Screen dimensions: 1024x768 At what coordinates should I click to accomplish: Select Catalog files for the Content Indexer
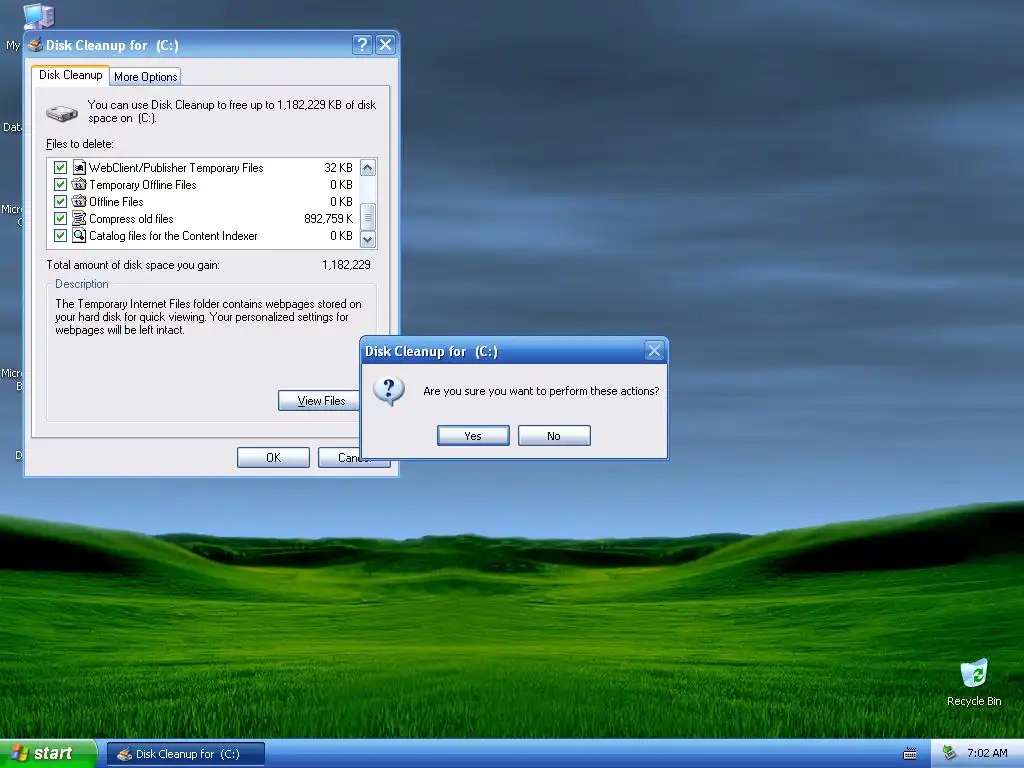[173, 236]
